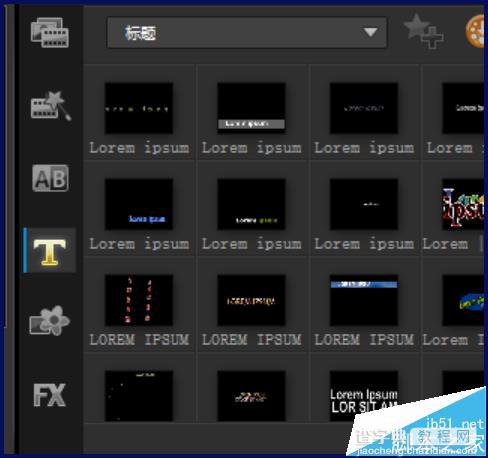488x458 pixels.
Task: Open the Graphic flower icon panel
Action: tap(50, 320)
